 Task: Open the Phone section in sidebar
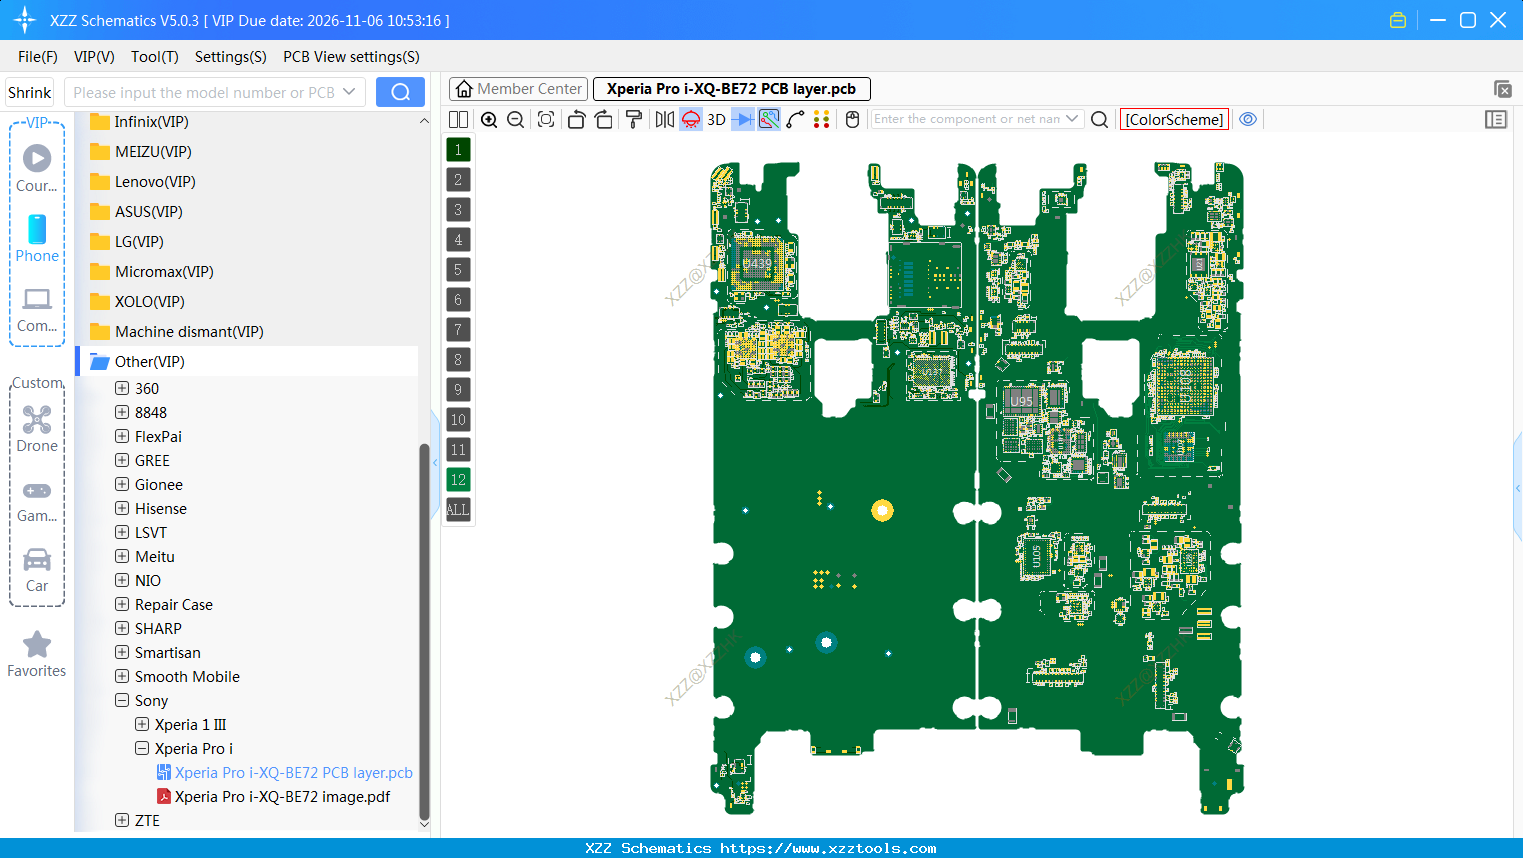[36, 237]
